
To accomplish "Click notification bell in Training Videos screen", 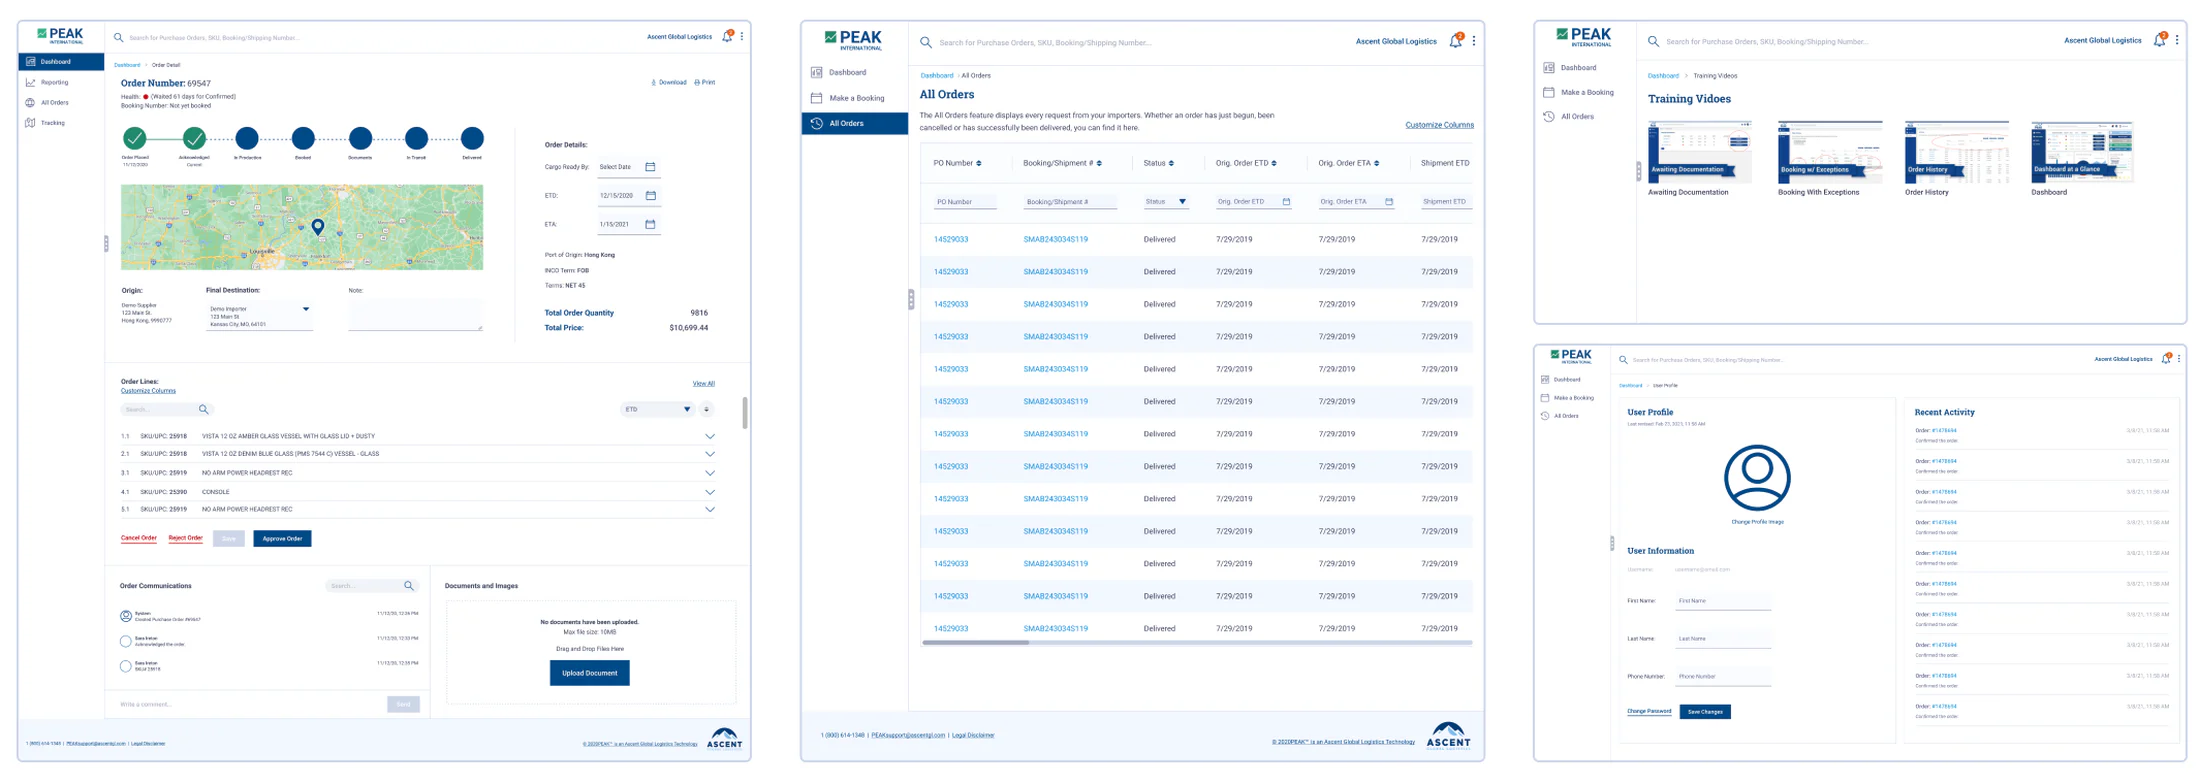I will [x=2159, y=41].
